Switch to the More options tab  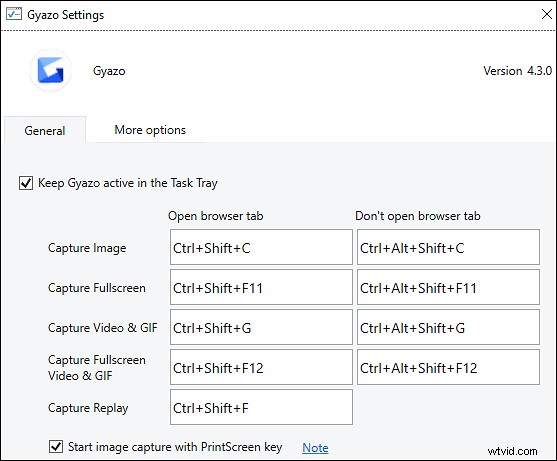tap(150, 130)
